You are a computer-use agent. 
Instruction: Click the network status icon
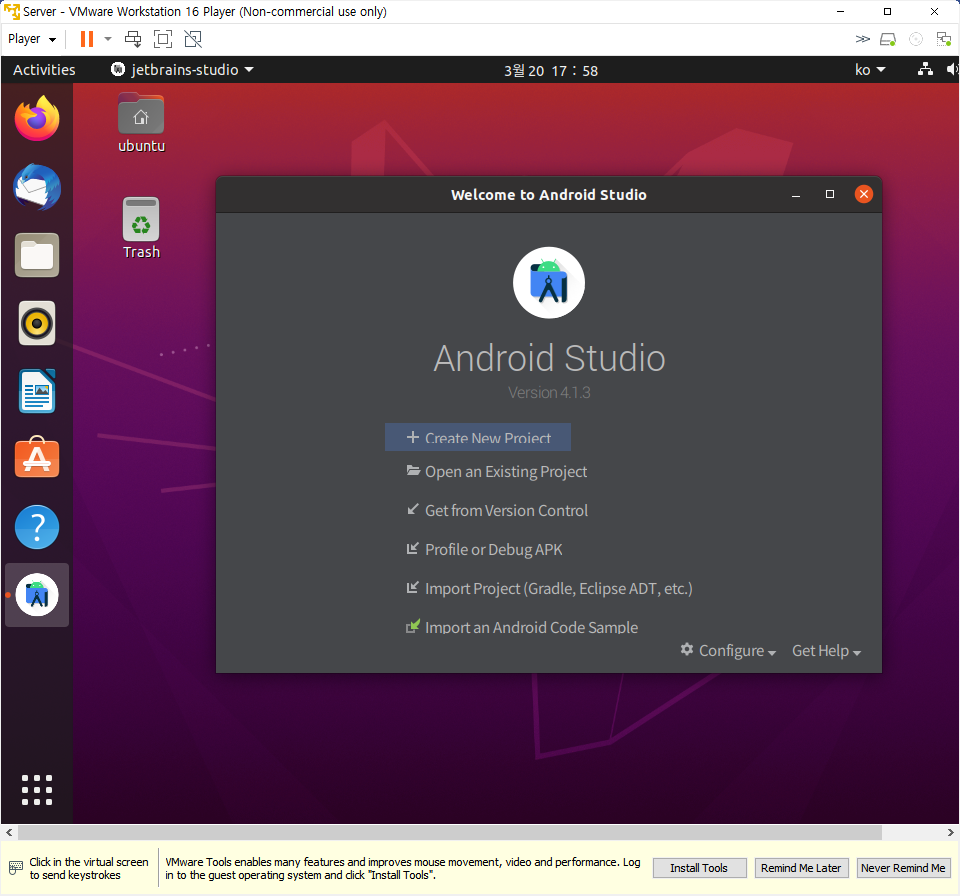click(925, 69)
